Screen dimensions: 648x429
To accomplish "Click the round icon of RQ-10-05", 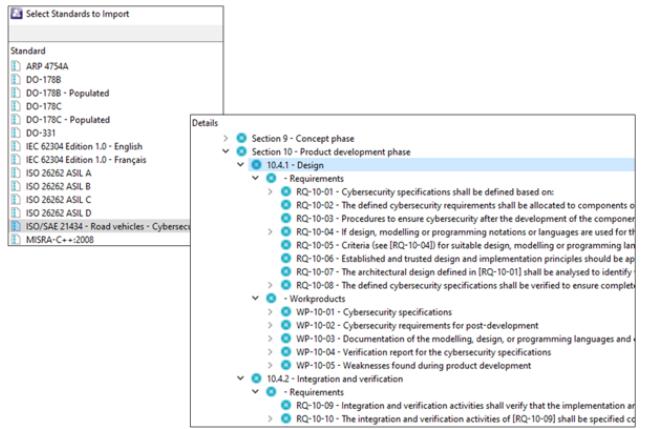I will click(x=286, y=245).
